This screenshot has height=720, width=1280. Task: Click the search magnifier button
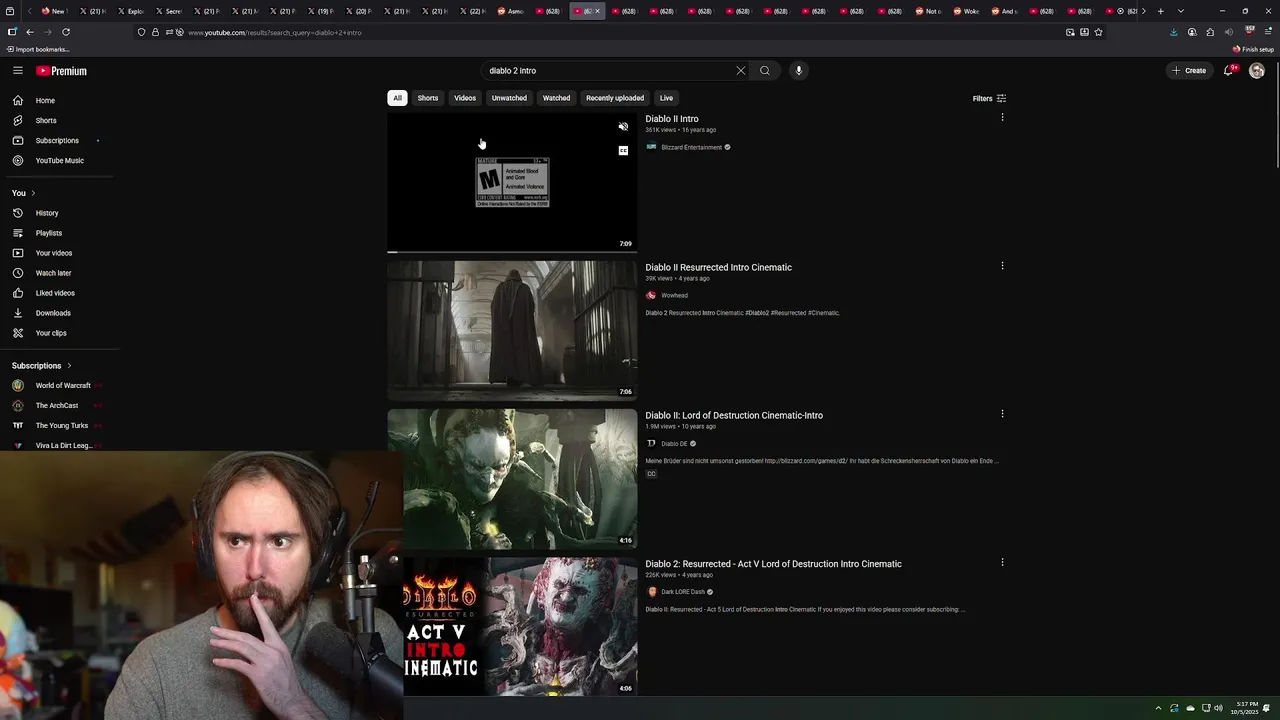[x=765, y=71]
